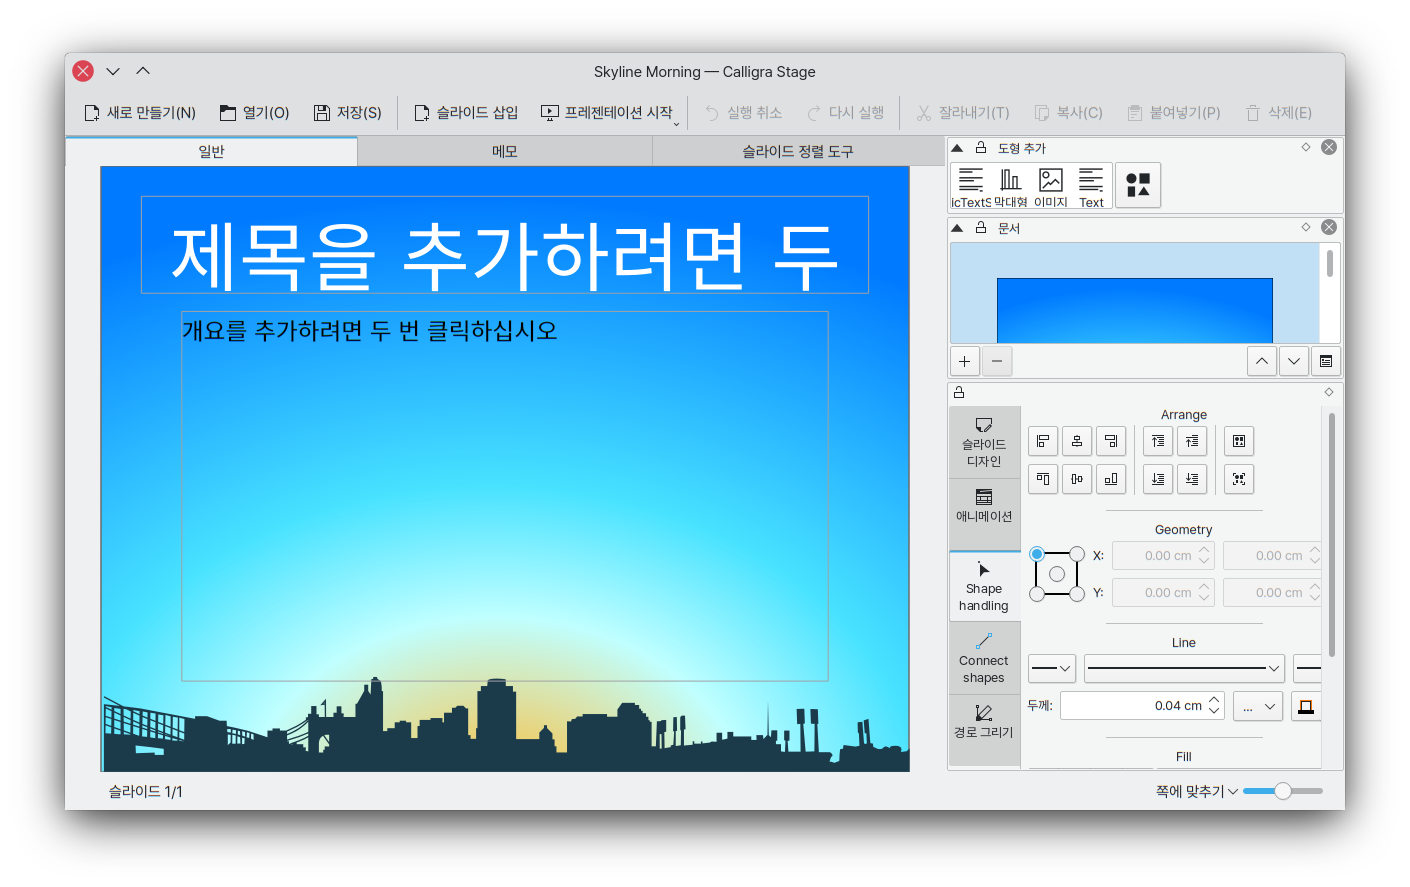This screenshot has width=1410, height=887.
Task: Insert an 이미지 image shape
Action: 1050,186
